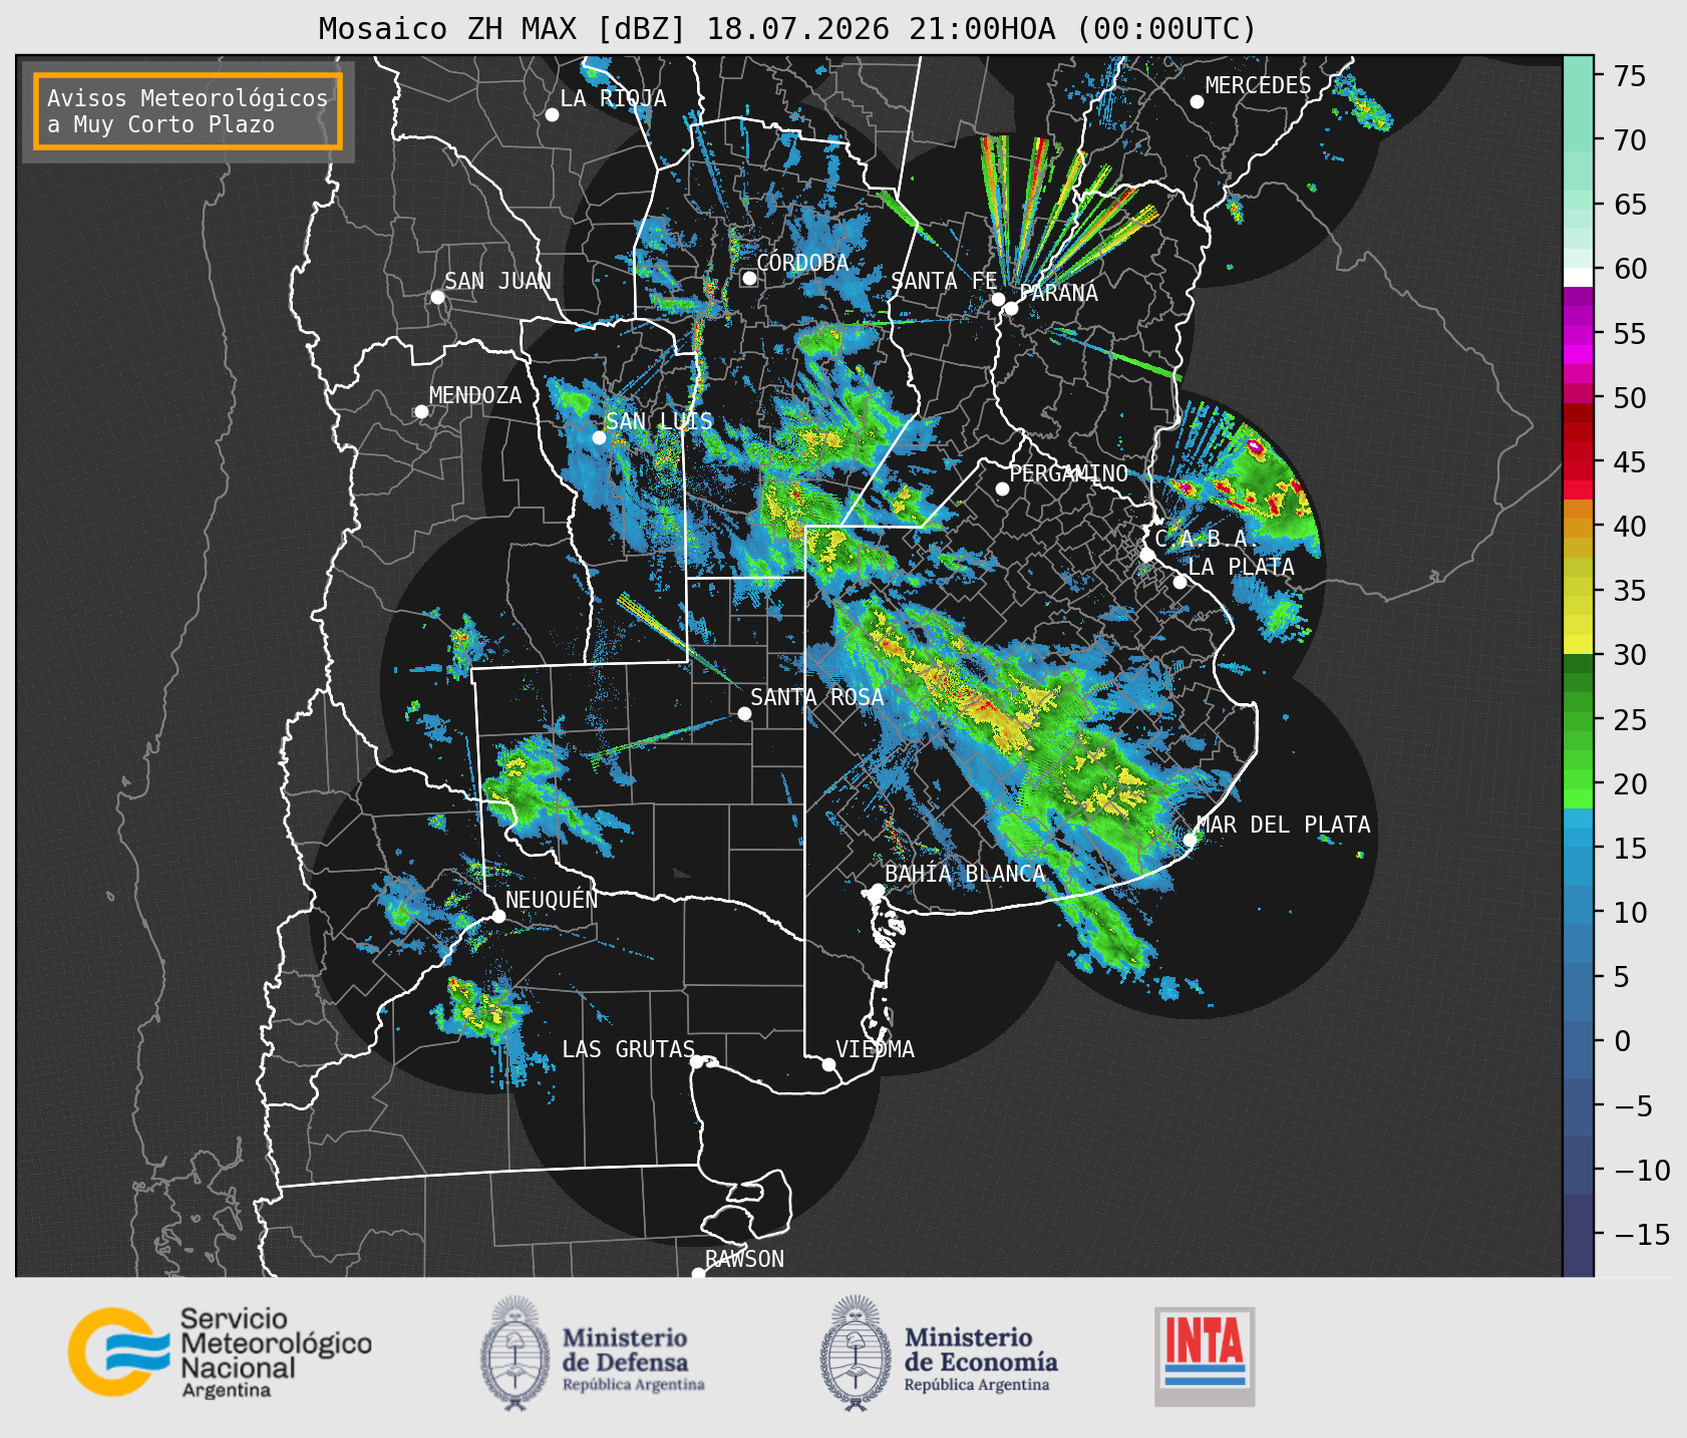
Task: Click the Viedma location dot
Action: pos(829,1064)
